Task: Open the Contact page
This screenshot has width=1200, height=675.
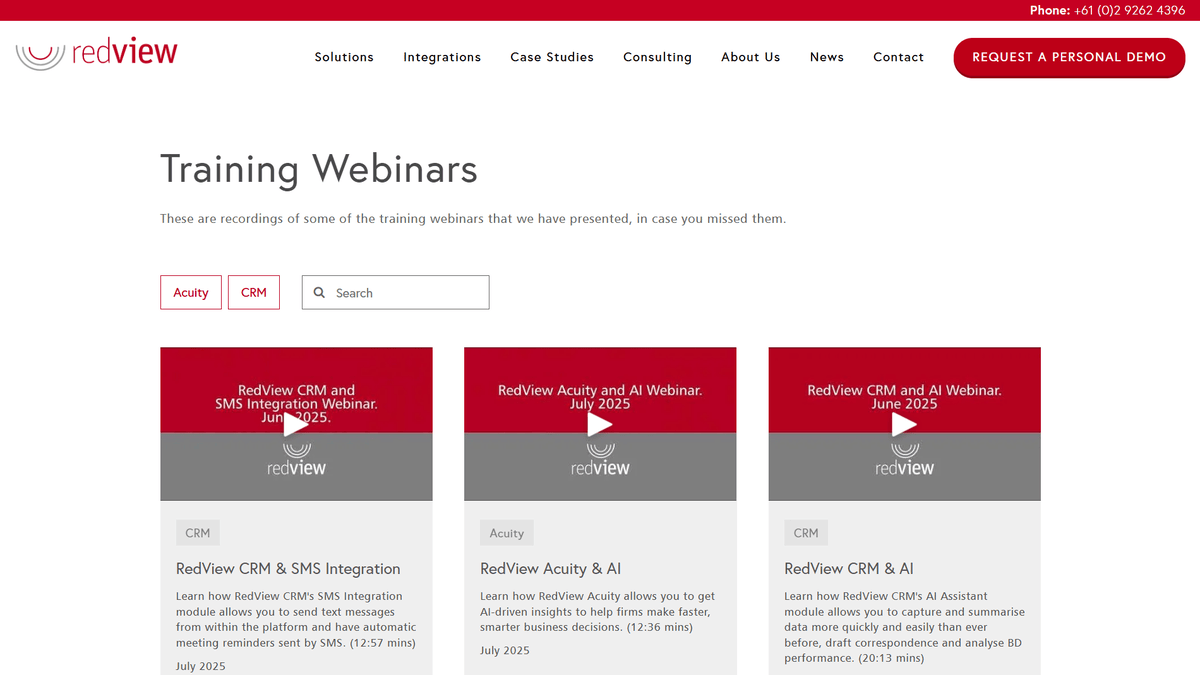Action: click(898, 57)
